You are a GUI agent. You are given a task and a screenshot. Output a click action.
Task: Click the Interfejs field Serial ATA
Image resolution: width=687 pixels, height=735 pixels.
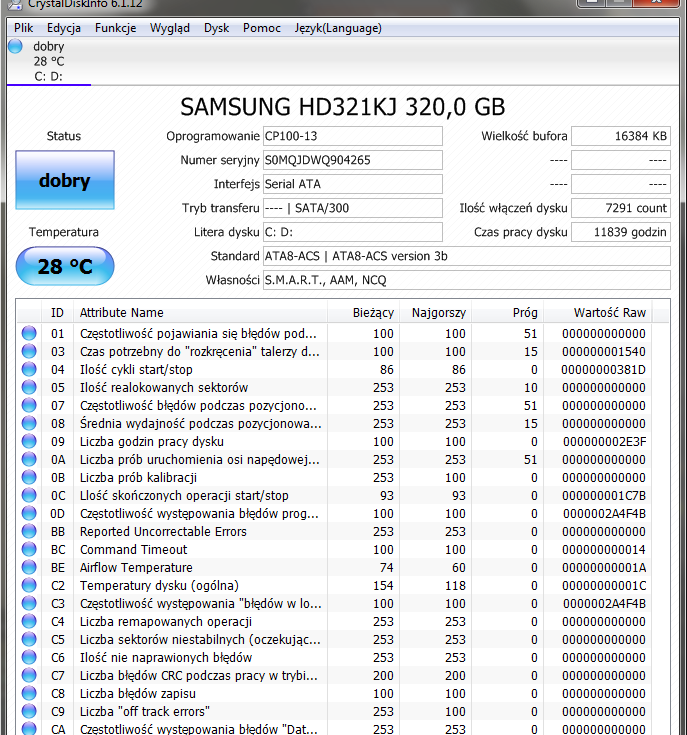(x=352, y=184)
